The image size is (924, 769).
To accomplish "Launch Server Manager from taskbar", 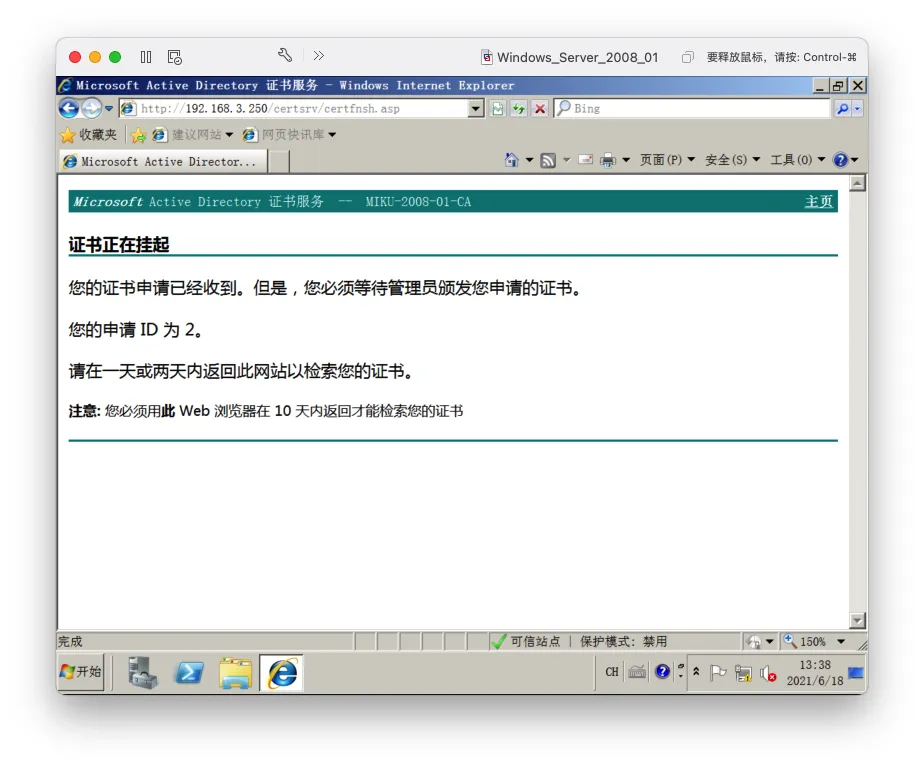I will tap(143, 672).
